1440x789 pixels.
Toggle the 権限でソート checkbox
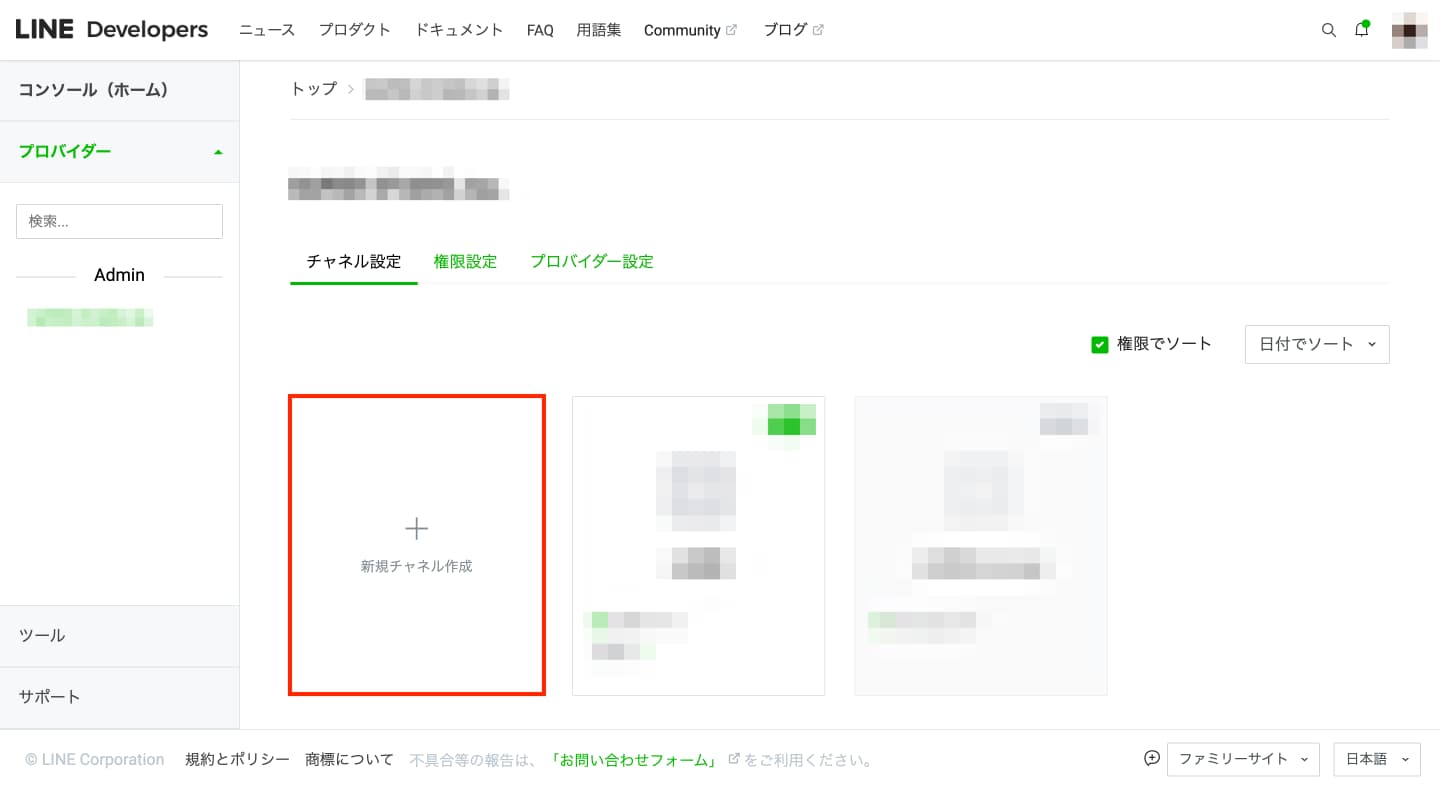pyautogui.click(x=1100, y=345)
